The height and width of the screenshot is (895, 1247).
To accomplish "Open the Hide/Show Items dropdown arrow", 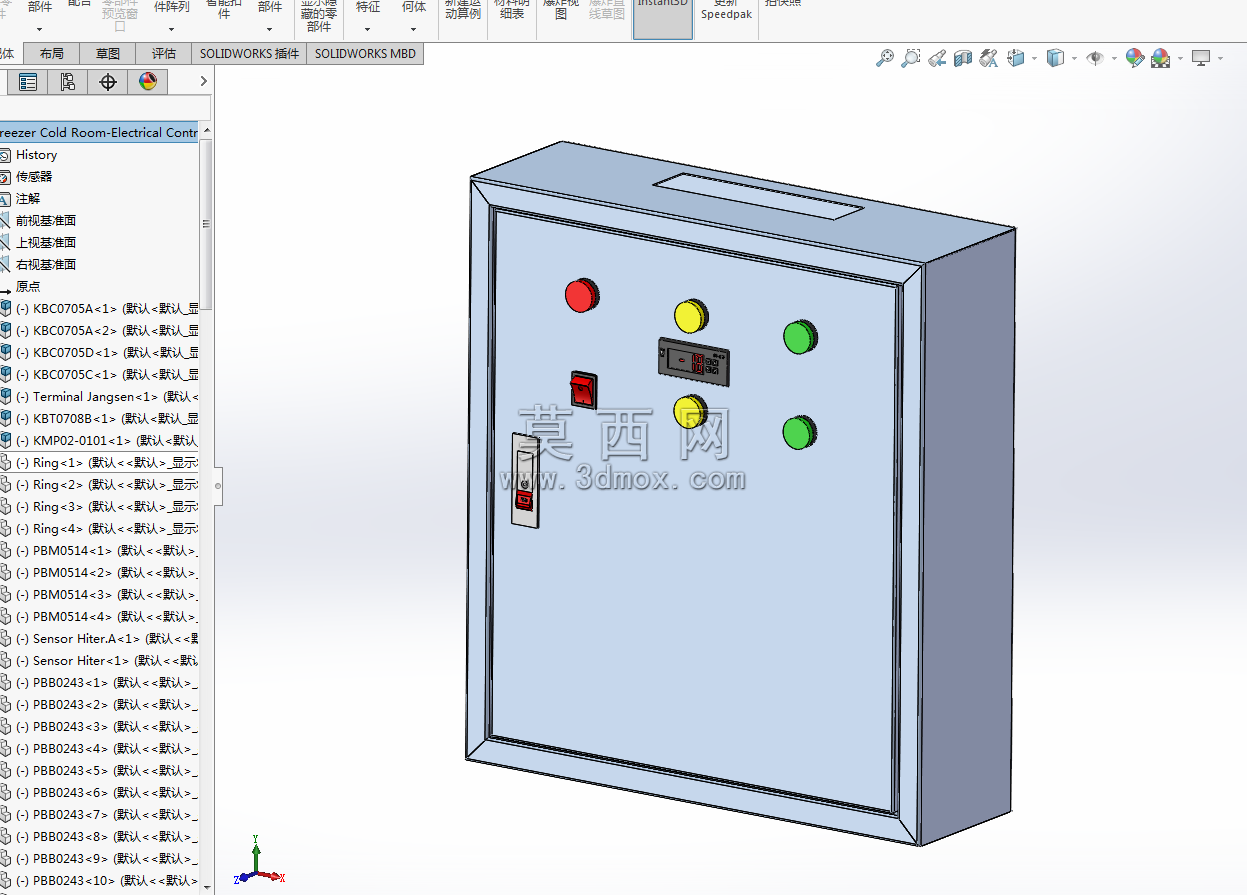I will click(1114, 59).
